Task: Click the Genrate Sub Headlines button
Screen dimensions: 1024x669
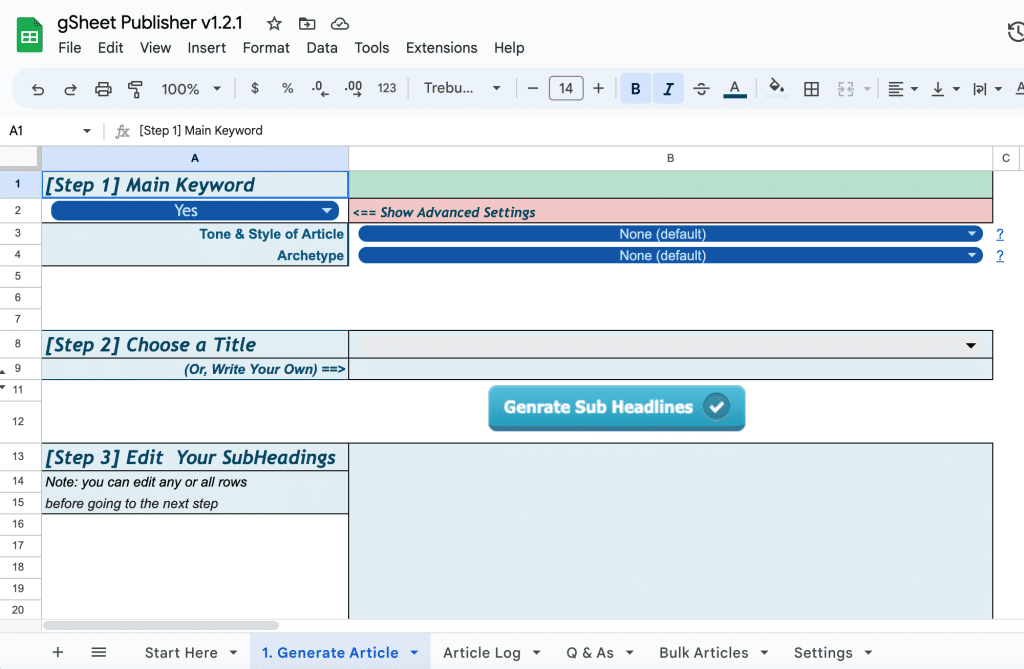Action: click(616, 408)
